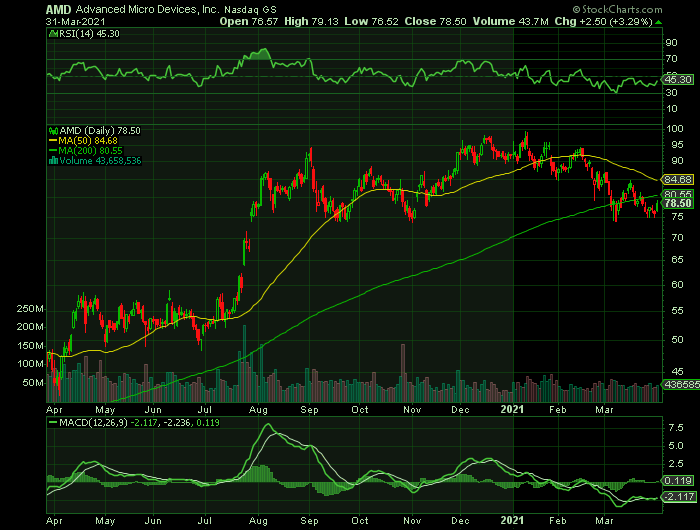Click the 78.50 last price tag

tap(678, 203)
